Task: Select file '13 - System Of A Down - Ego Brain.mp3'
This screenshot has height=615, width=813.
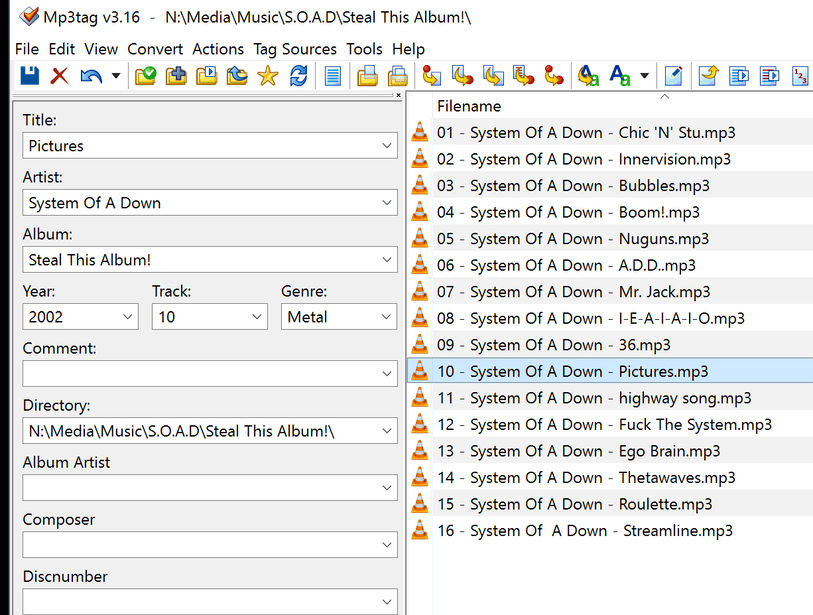Action: click(x=579, y=451)
